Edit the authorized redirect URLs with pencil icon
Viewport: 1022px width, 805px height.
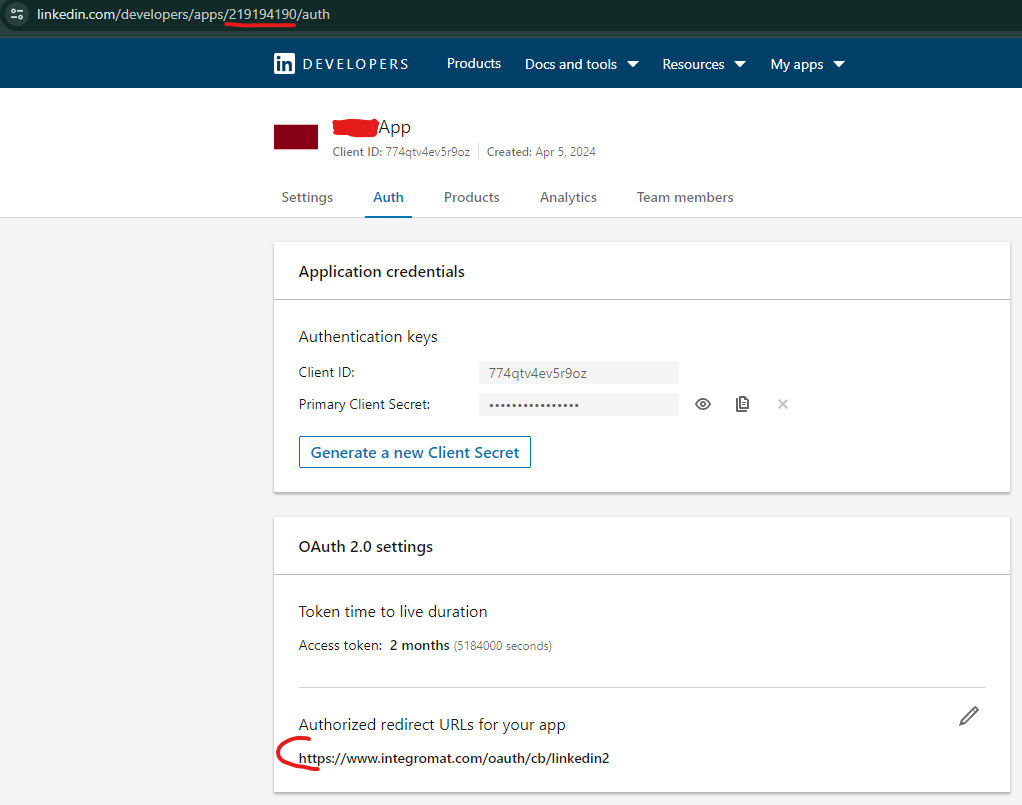[x=968, y=716]
